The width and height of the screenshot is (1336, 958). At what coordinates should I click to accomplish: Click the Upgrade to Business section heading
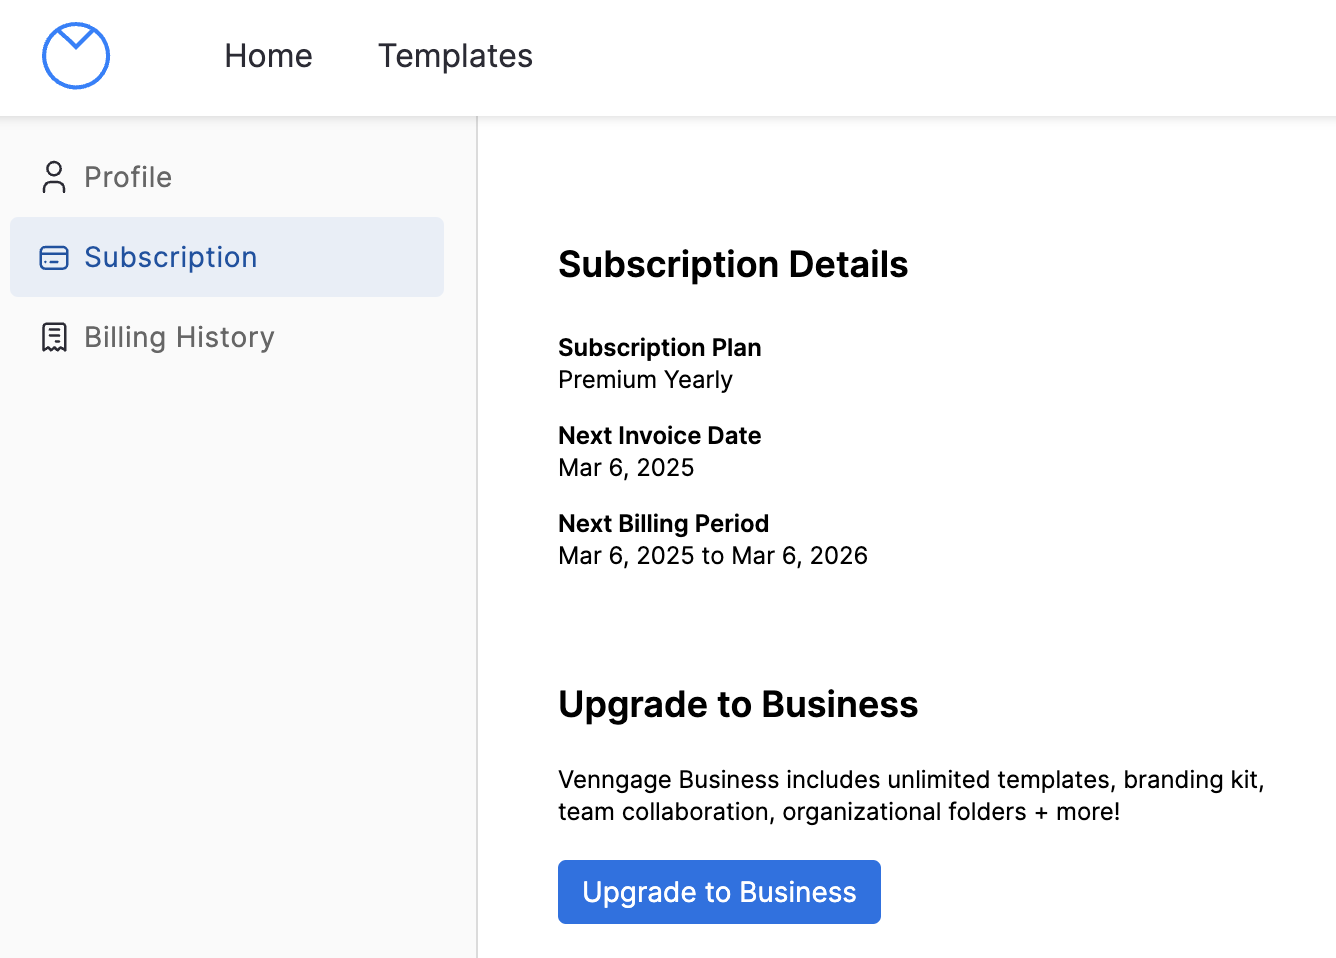737,704
